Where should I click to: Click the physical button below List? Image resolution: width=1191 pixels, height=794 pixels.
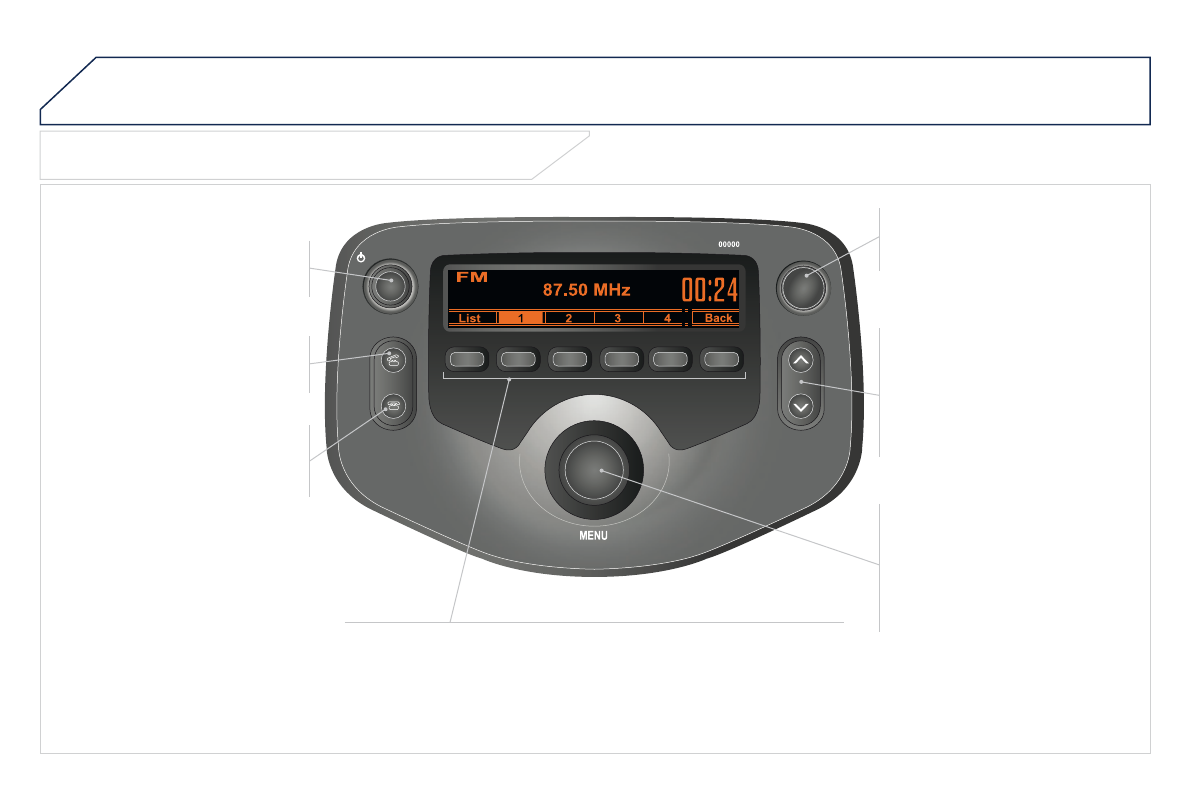467,359
